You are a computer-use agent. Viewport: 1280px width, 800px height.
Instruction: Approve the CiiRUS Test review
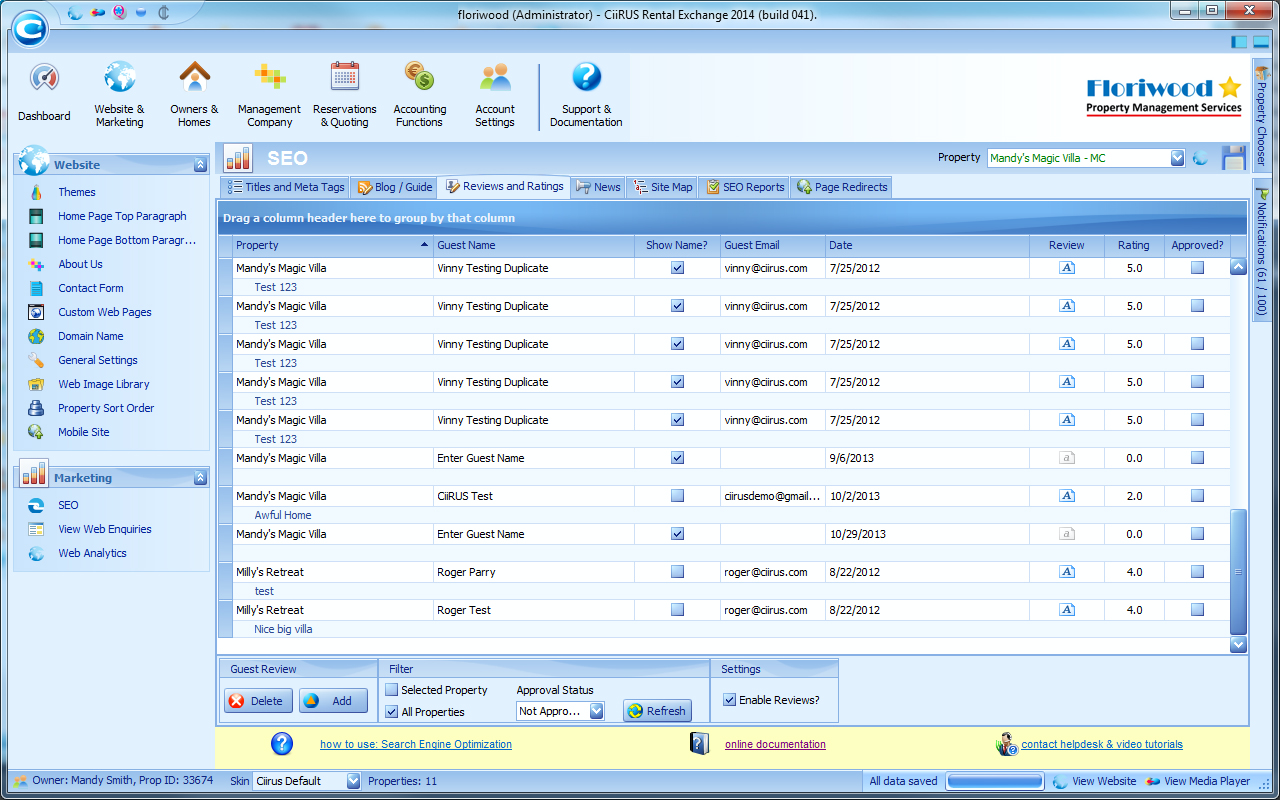click(1197, 496)
